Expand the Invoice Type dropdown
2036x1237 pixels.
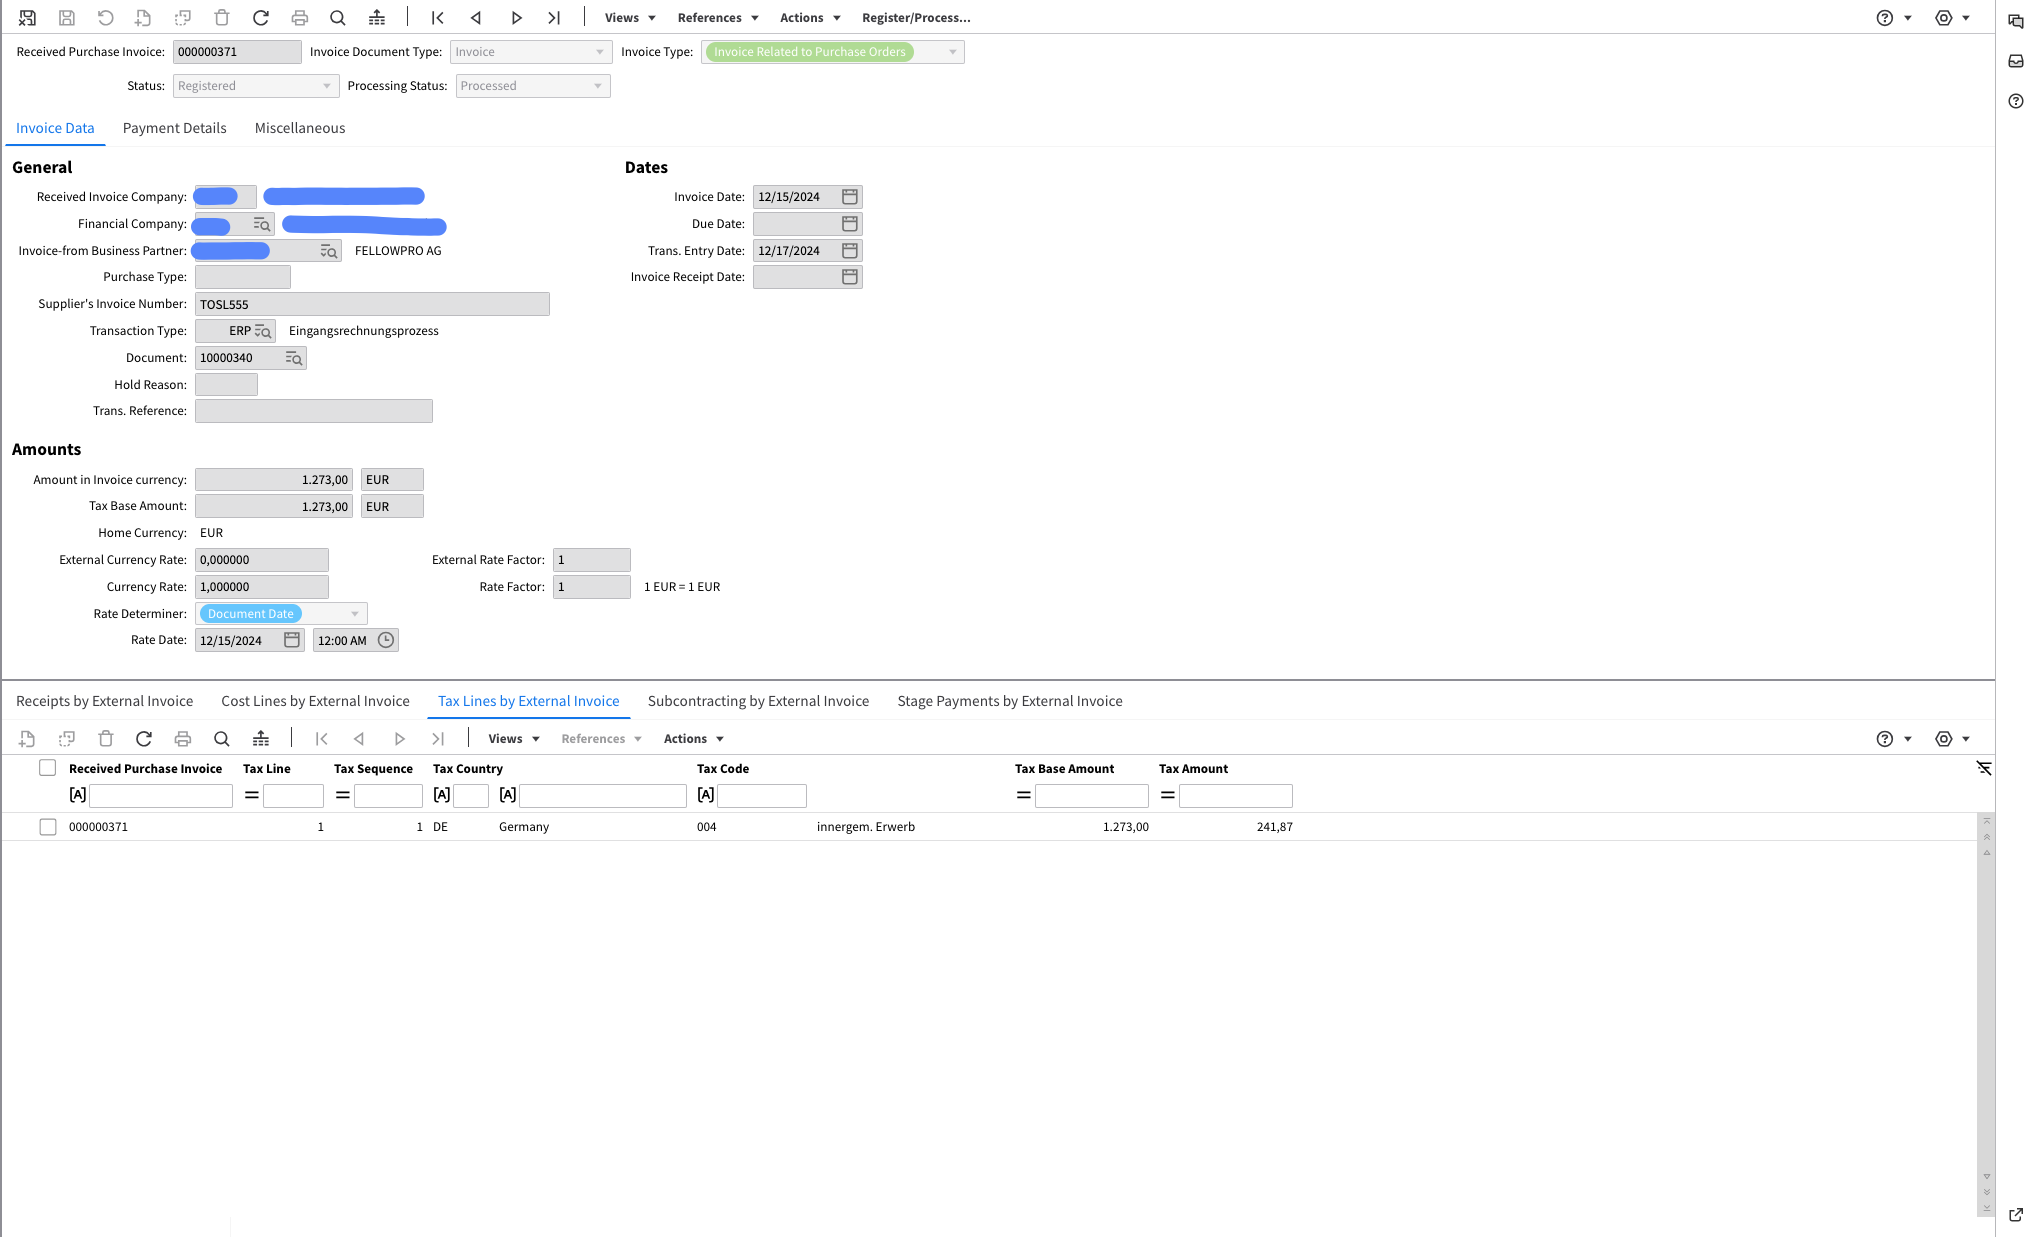[x=952, y=52]
